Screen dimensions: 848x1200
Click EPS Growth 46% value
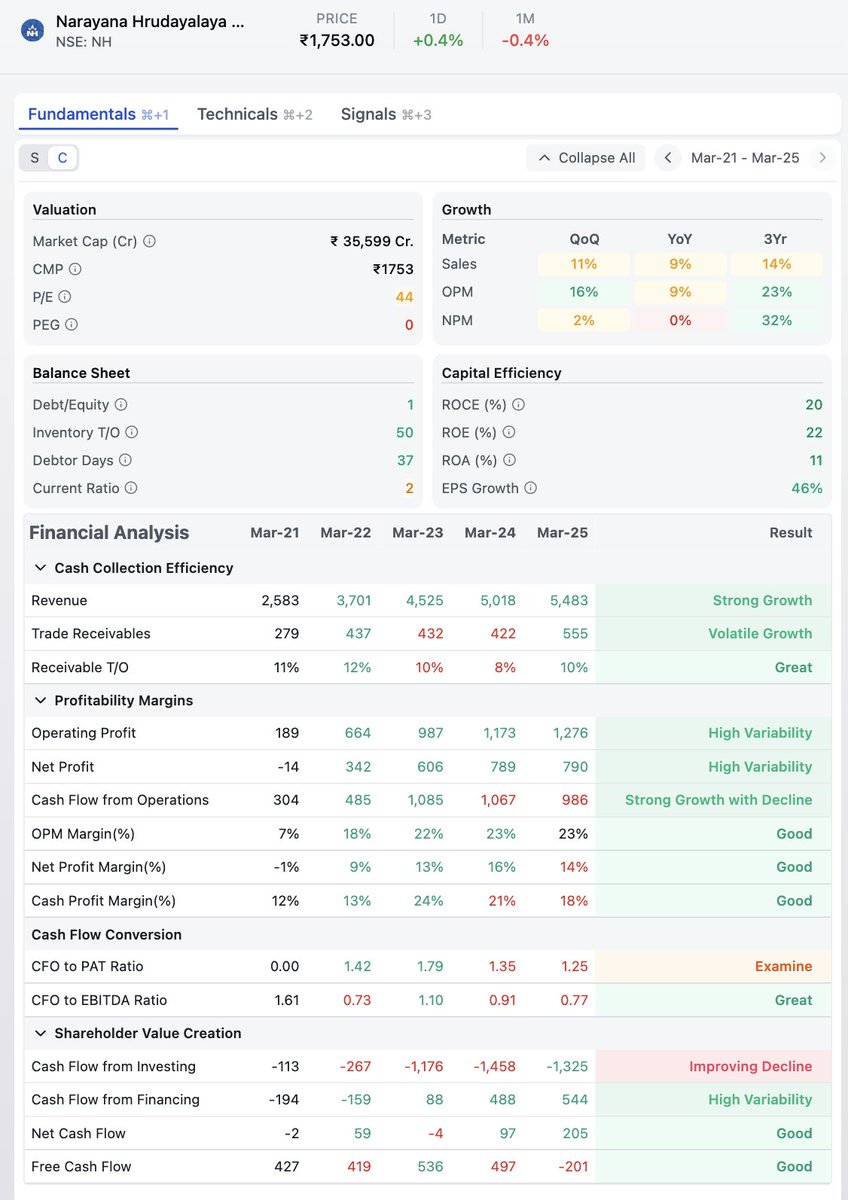(x=807, y=489)
